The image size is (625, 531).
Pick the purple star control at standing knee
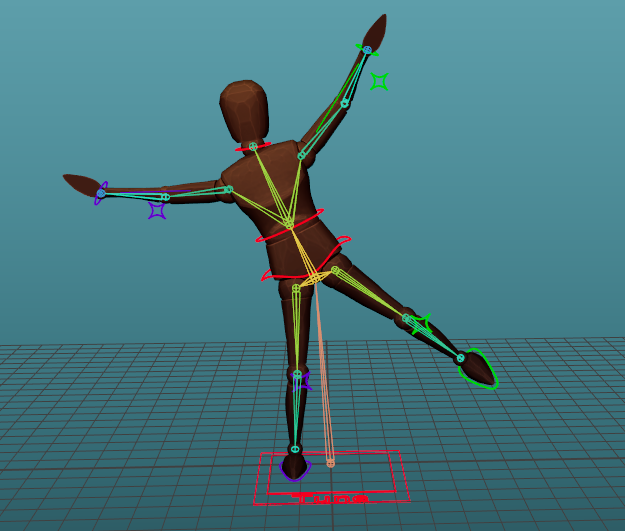[x=304, y=381]
